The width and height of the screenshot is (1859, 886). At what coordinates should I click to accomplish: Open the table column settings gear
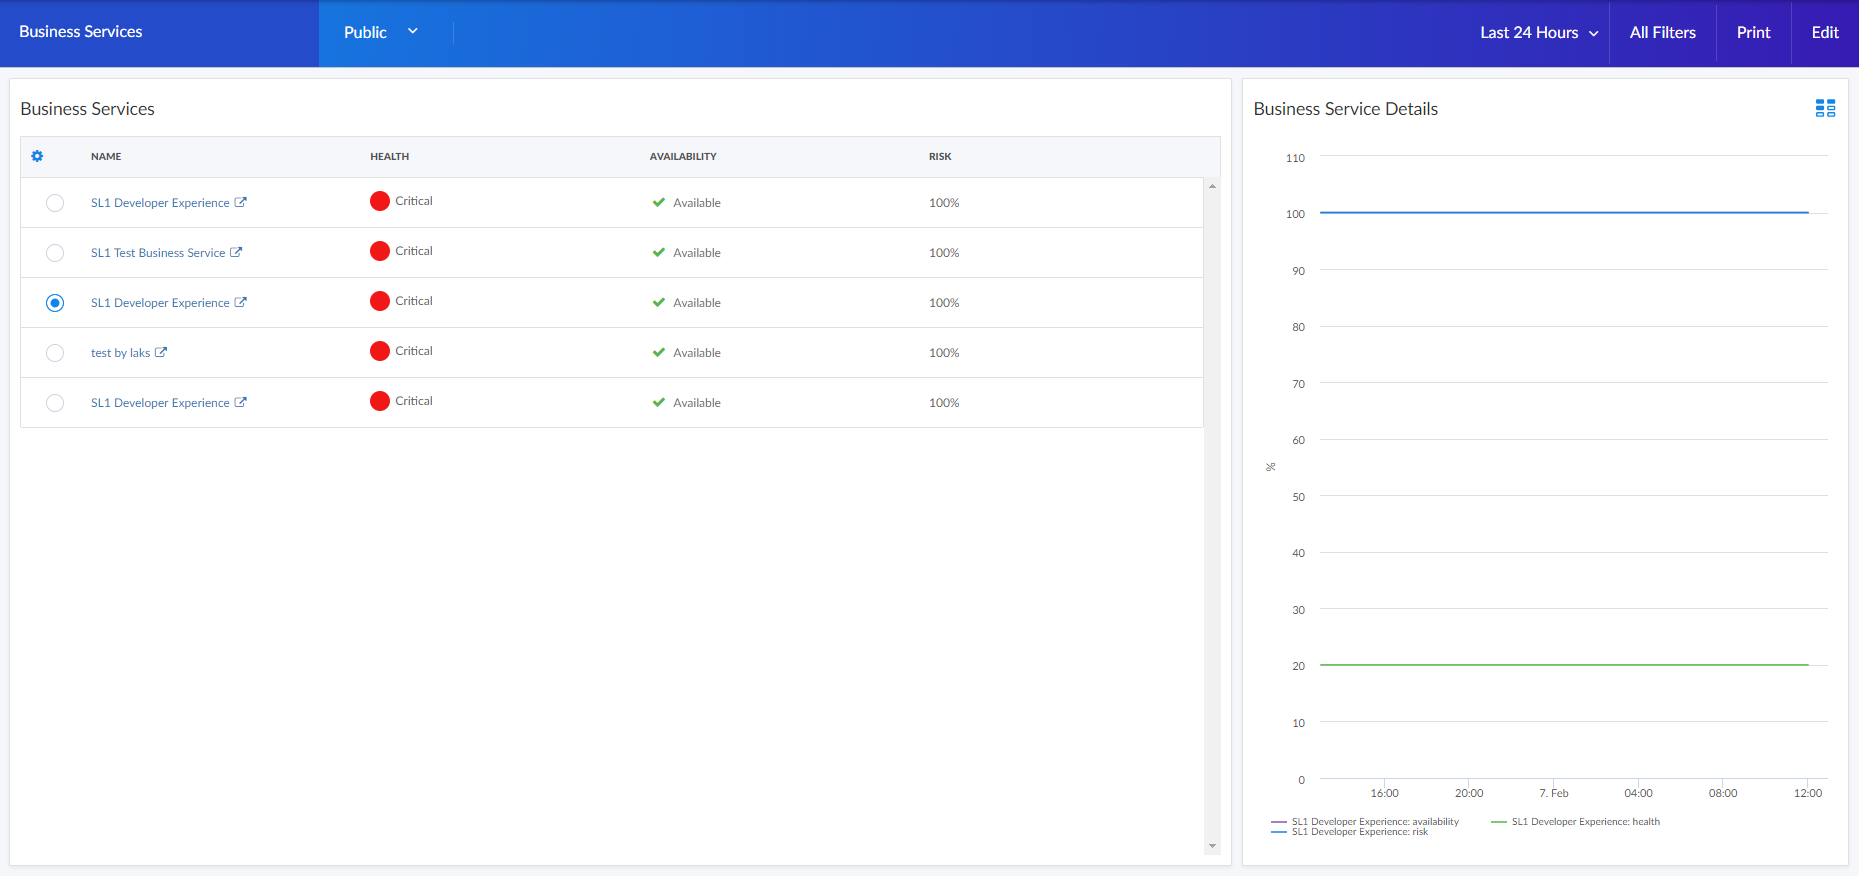tap(37, 156)
